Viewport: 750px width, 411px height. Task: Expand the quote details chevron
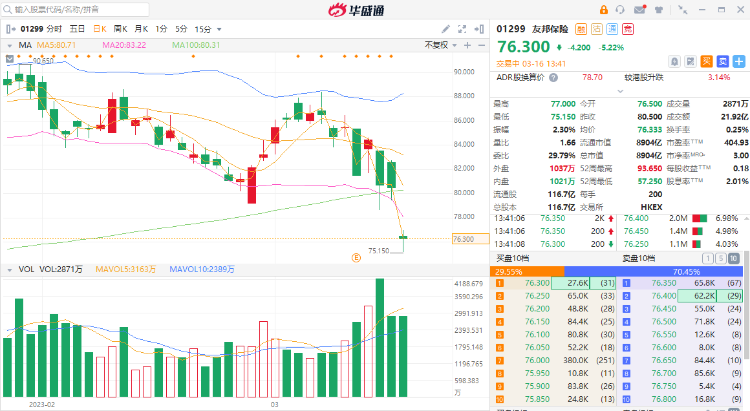(x=620, y=91)
